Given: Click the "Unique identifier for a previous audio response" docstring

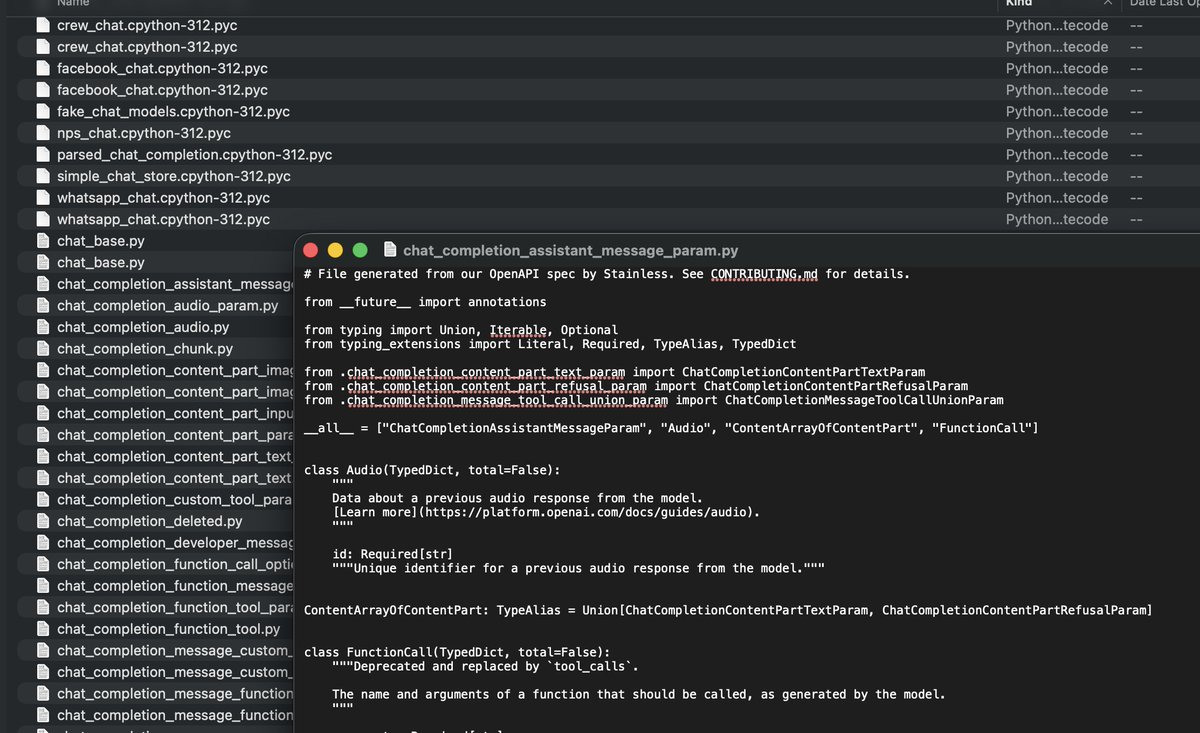Looking at the screenshot, I should coord(579,568).
